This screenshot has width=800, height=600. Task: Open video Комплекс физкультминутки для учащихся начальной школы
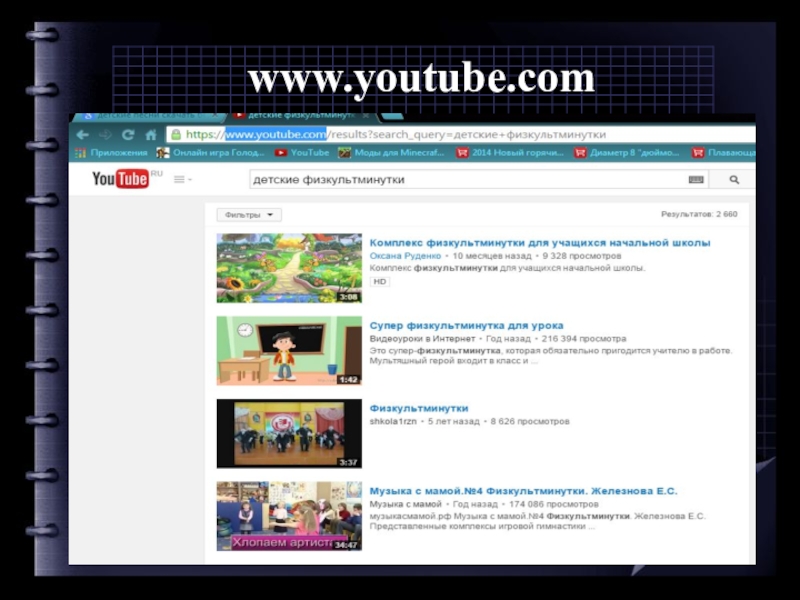(540, 243)
